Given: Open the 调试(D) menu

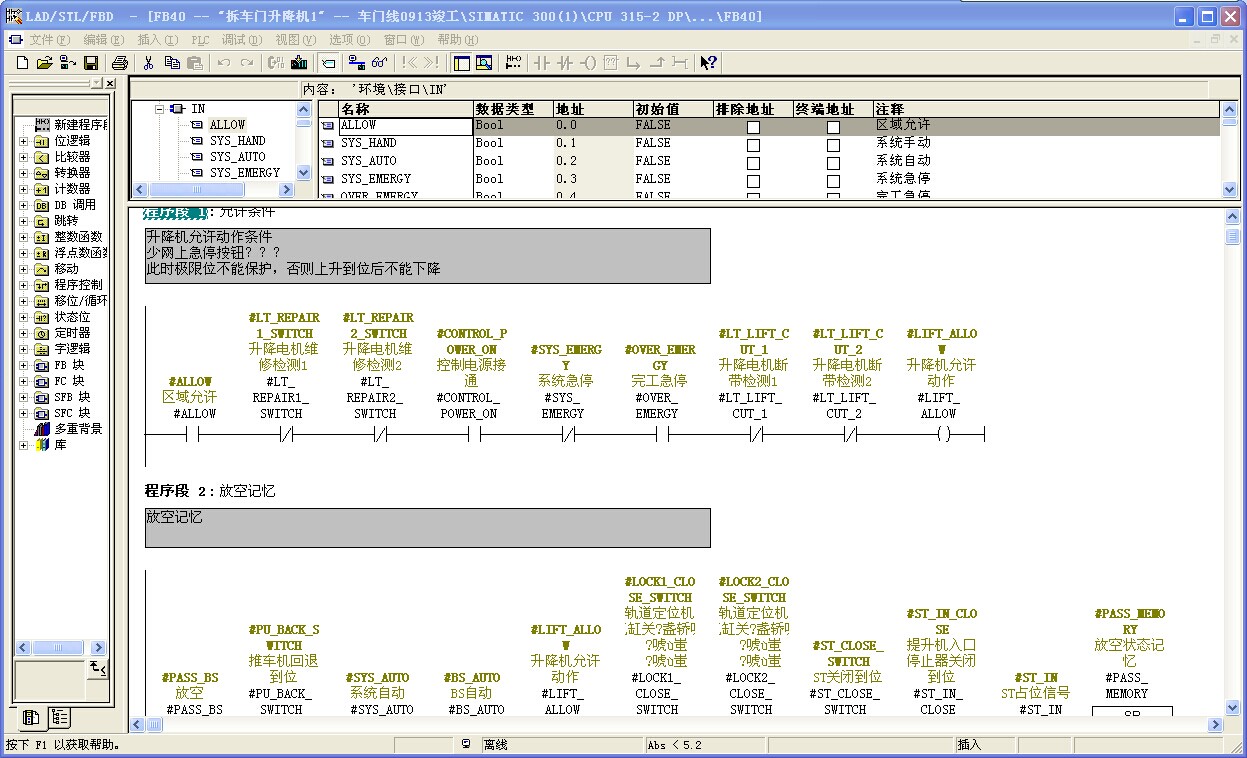Looking at the screenshot, I should (x=242, y=39).
